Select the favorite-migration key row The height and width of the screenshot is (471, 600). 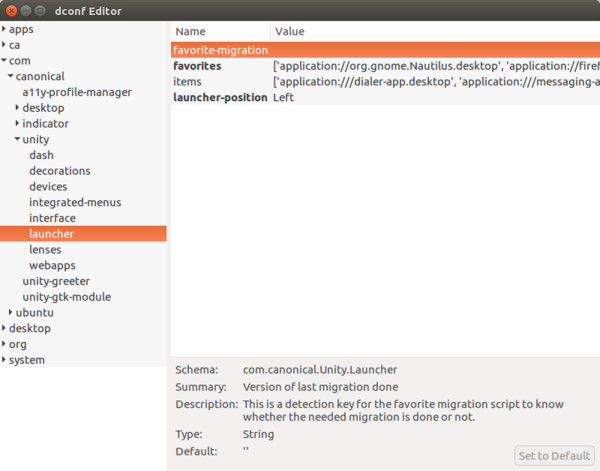(x=385, y=50)
